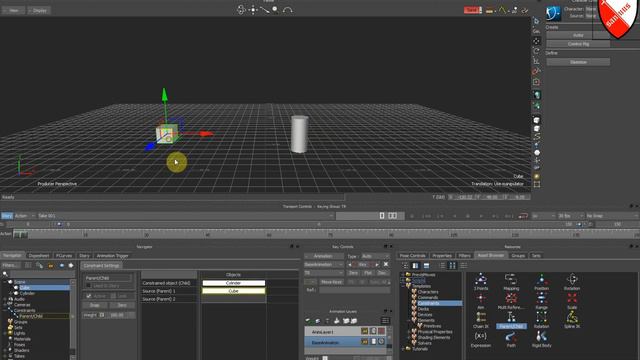Switch to the FCurves tab
640x360 pixels.
(64, 256)
